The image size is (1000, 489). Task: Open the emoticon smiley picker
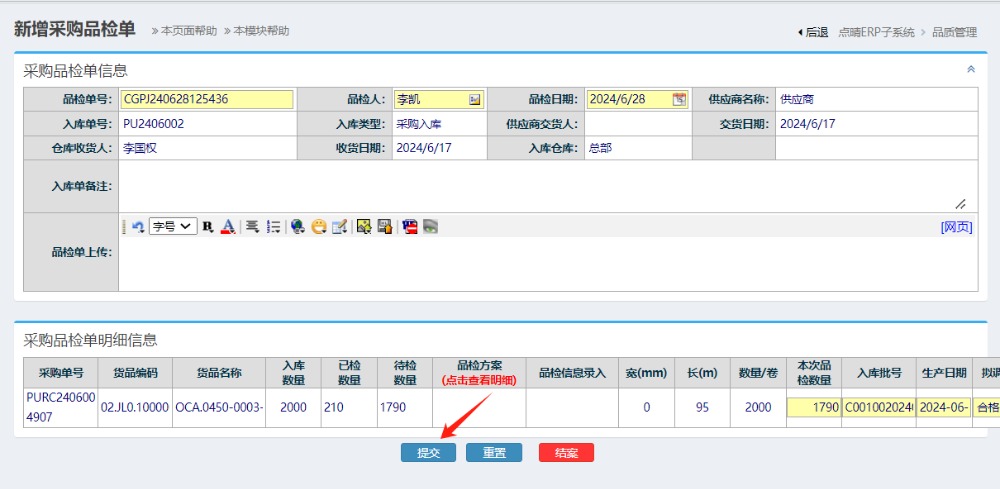tap(319, 227)
